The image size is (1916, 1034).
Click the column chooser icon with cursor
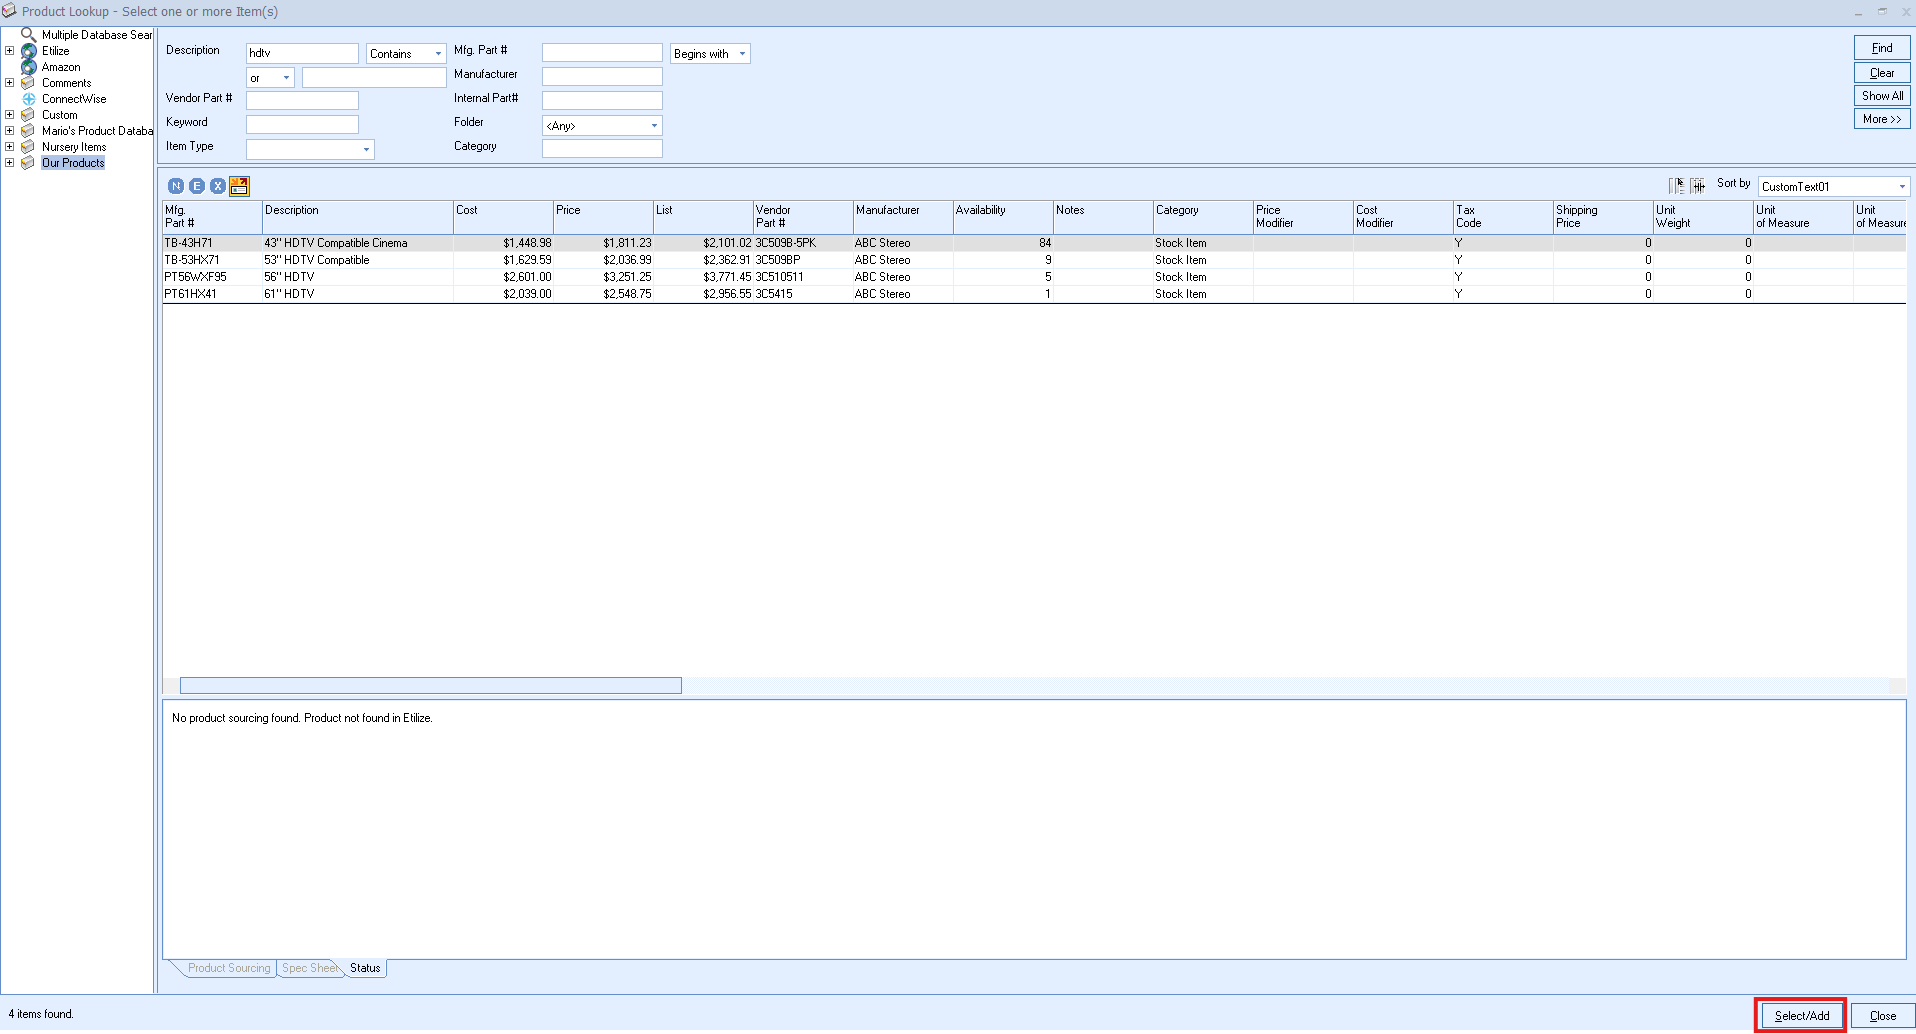(1677, 185)
